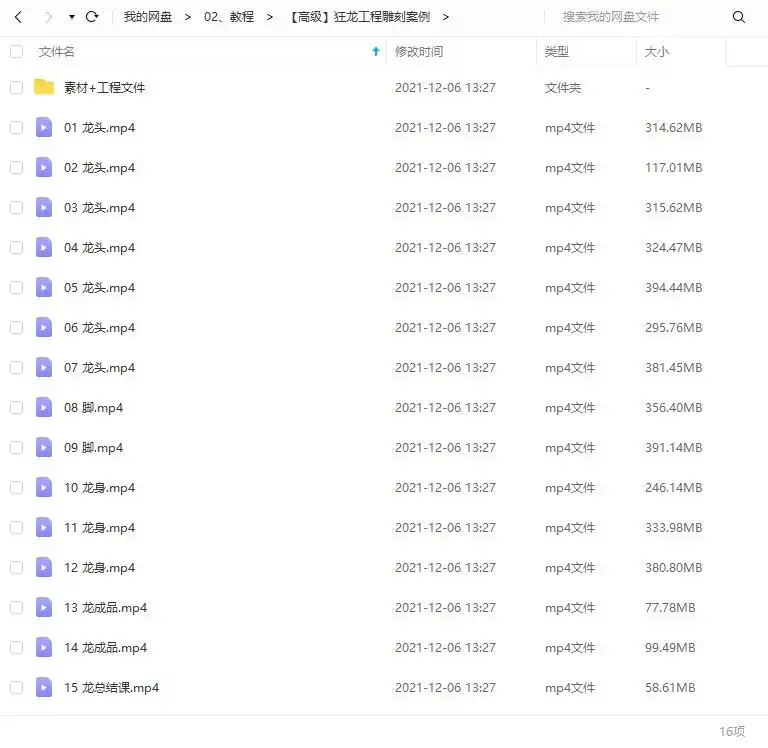Viewport: 768px width, 748px height.
Task: Expand chevron after 【高级】狂龙工程雕刻案例 breadcrumb
Action: pos(445,17)
